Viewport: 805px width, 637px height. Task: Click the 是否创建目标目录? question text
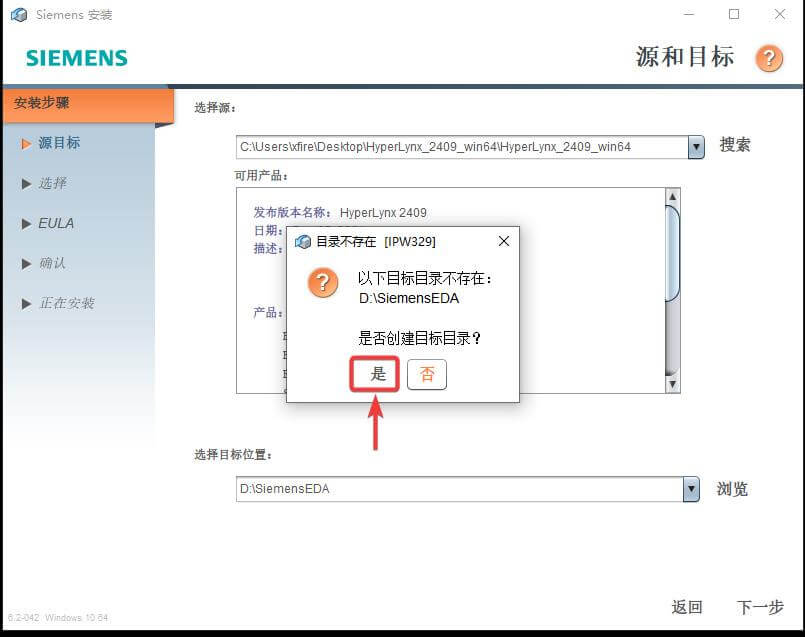(419, 338)
